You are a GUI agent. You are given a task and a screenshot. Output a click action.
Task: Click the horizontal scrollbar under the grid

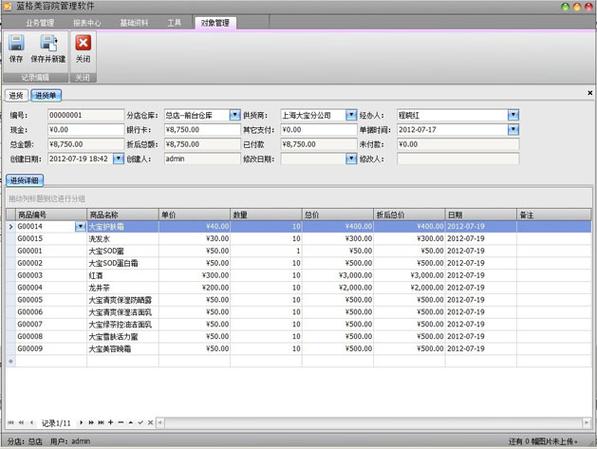coord(373,422)
